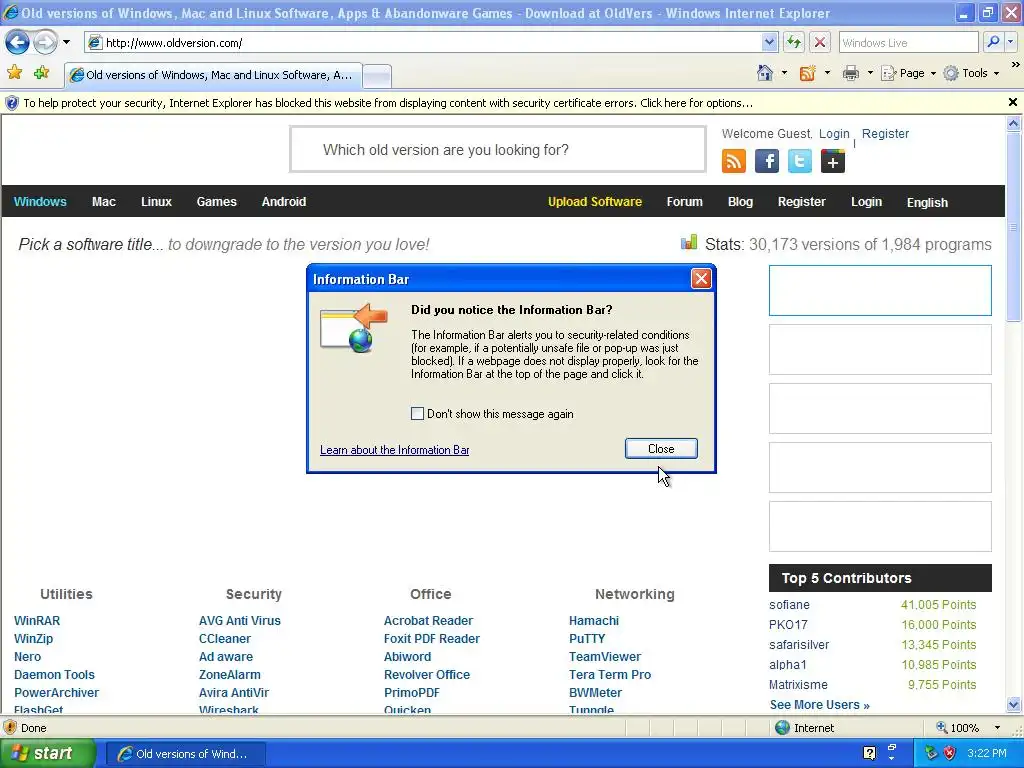Click the Home page icon
Screen dimensions: 1024x768
[x=765, y=73]
